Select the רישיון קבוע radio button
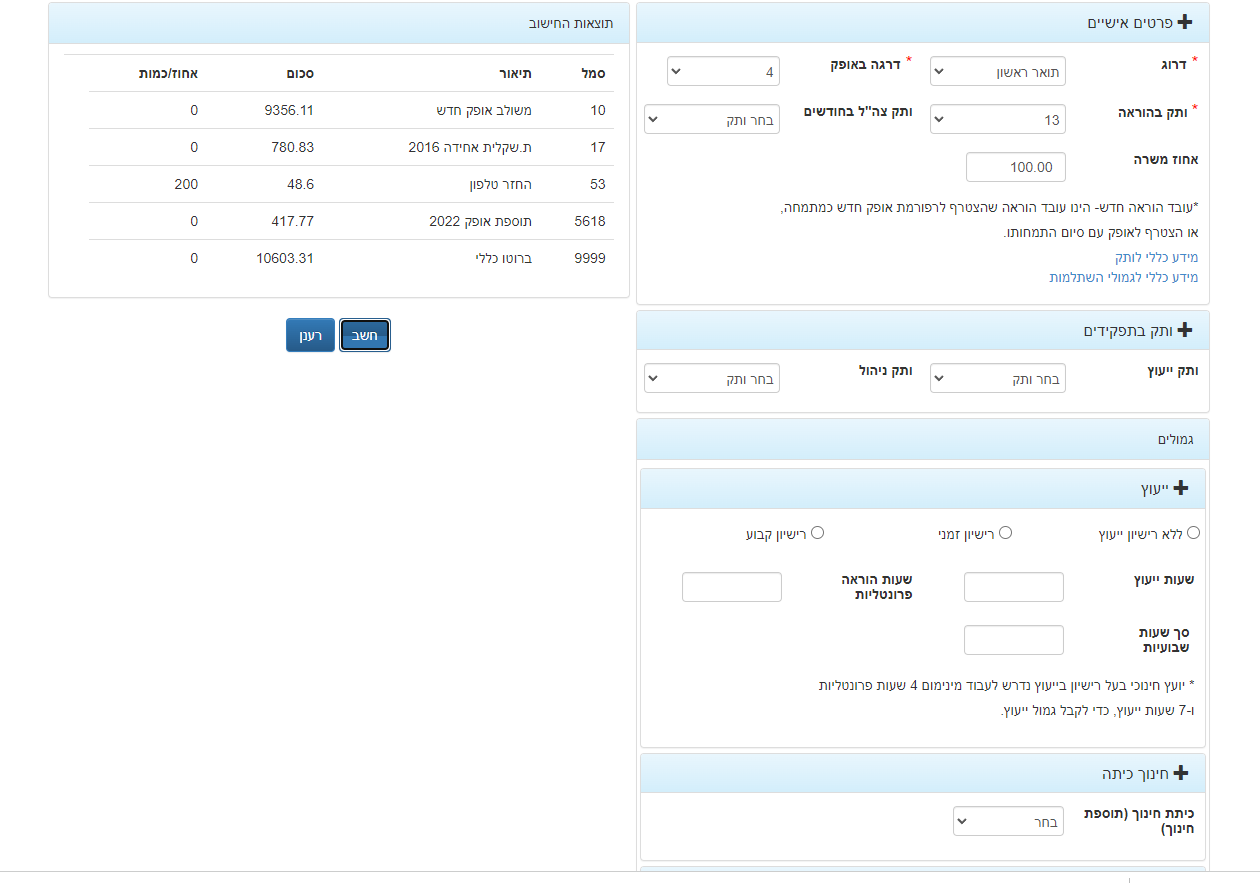 (818, 533)
